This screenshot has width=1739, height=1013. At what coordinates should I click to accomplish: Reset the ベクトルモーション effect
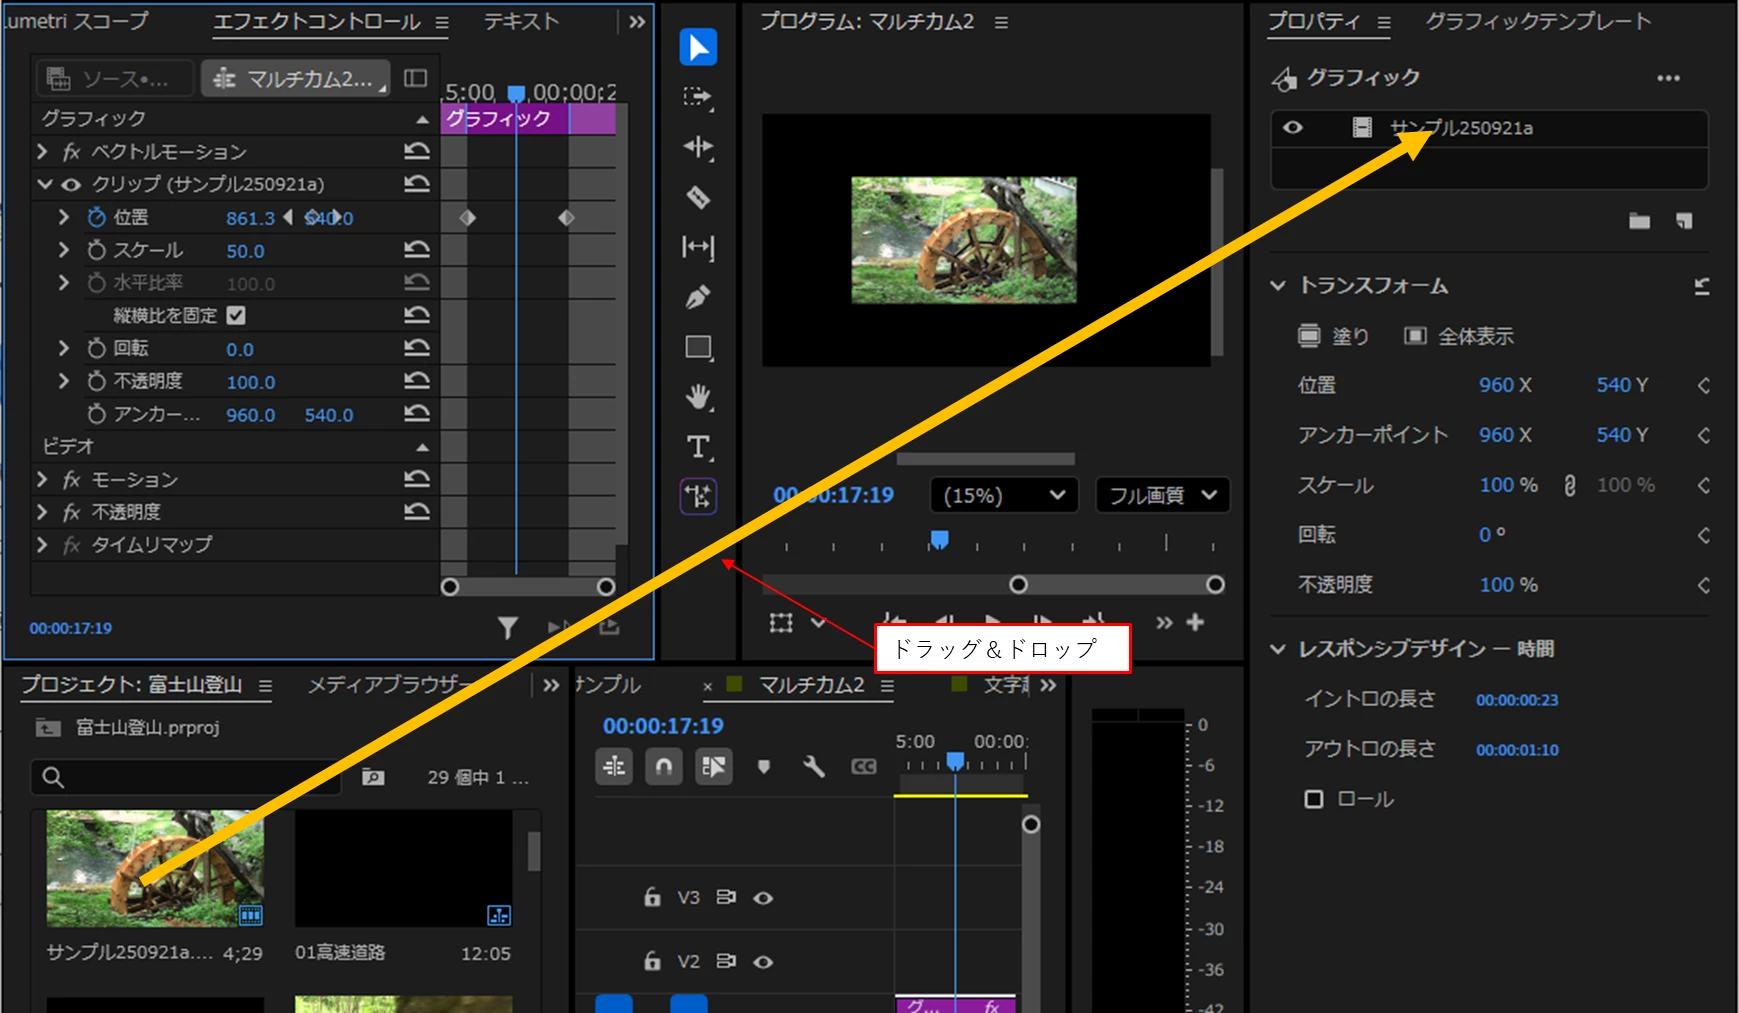point(417,151)
